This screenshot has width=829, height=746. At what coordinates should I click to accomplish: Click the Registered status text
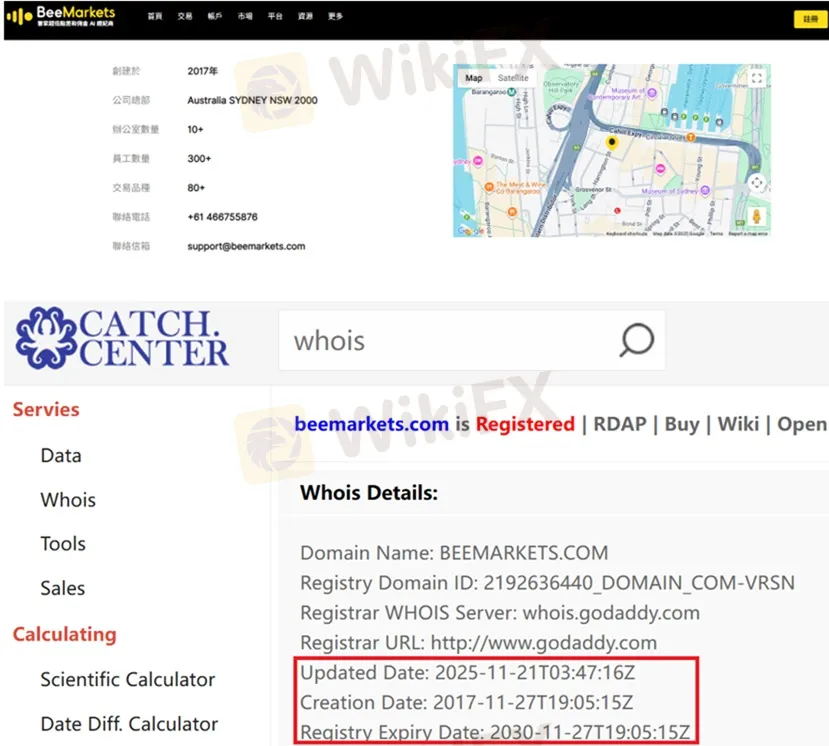point(525,424)
